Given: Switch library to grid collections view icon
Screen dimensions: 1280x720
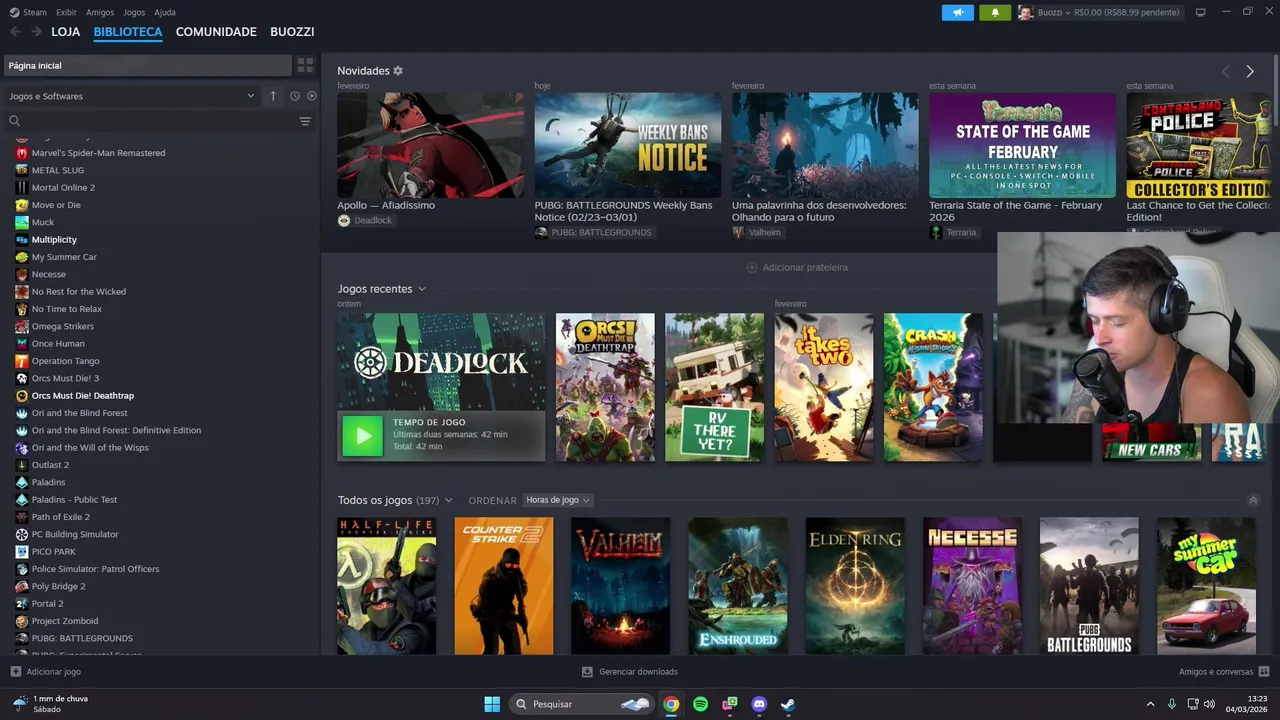Looking at the screenshot, I should [305, 65].
